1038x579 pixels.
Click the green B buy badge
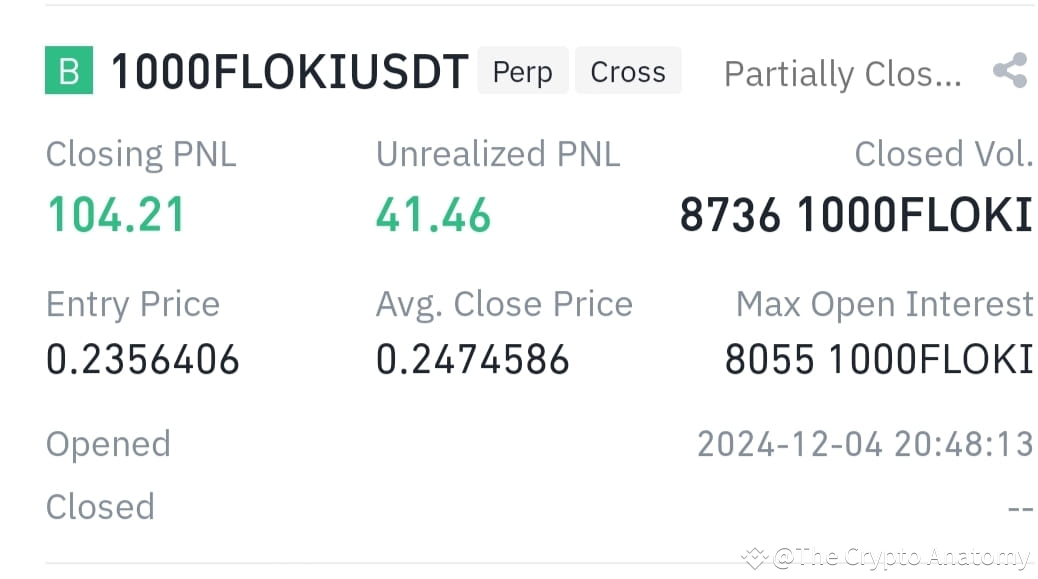coord(69,70)
